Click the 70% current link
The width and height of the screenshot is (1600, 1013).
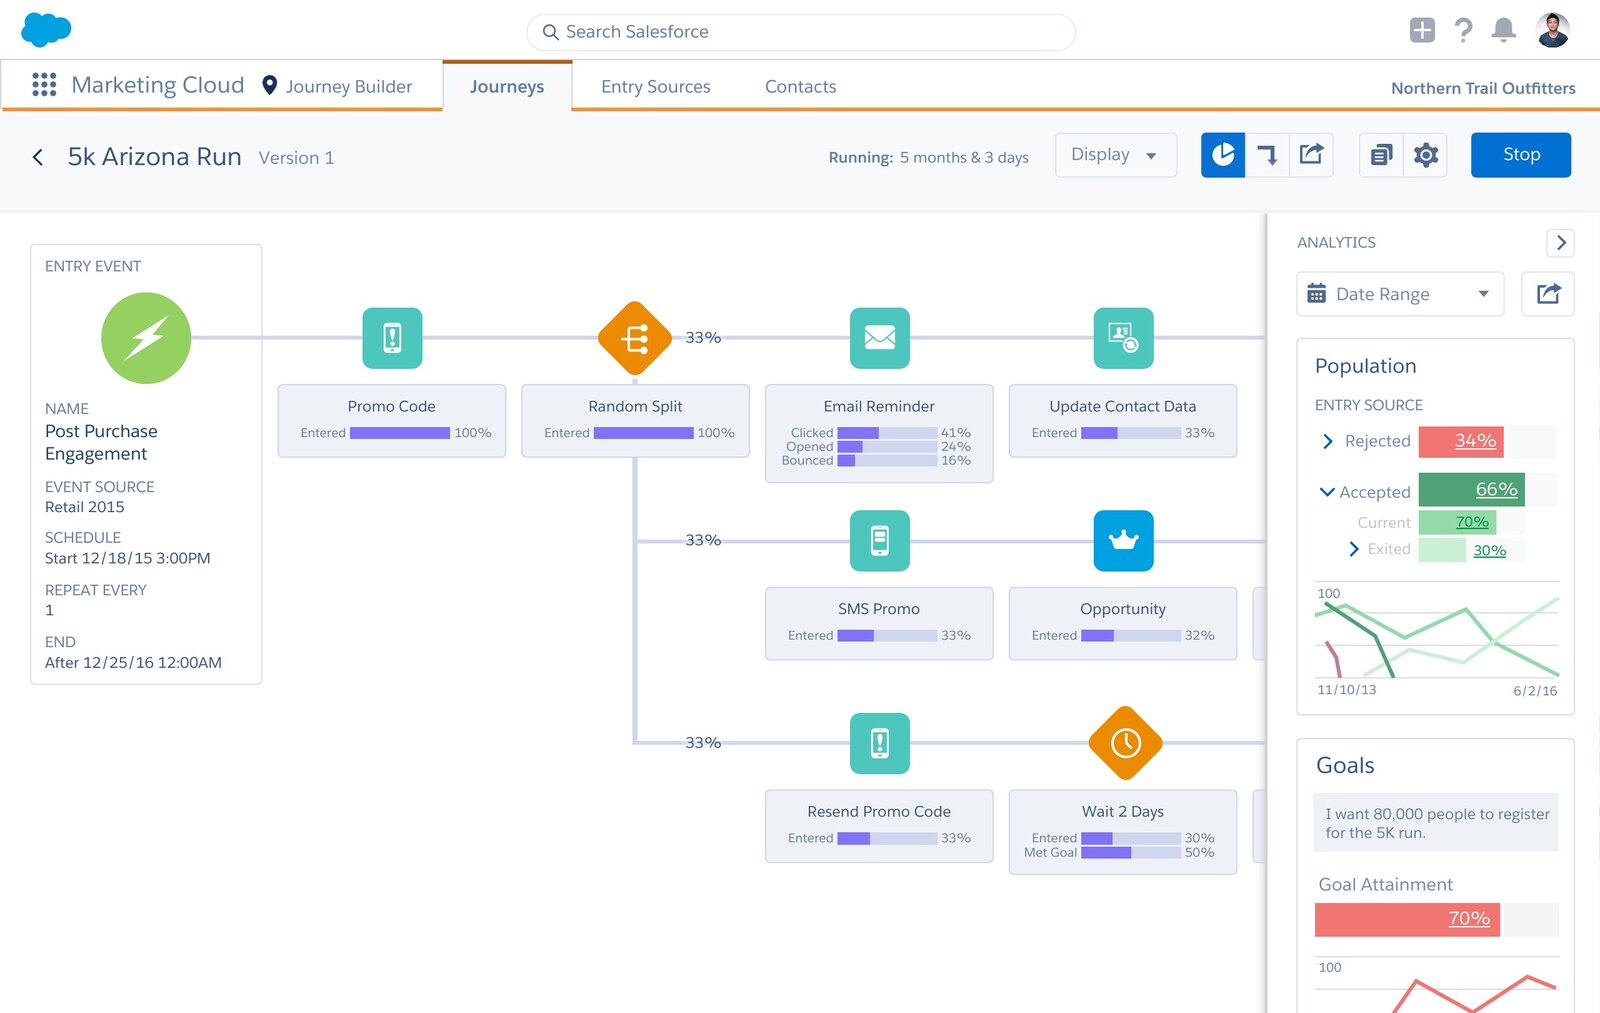(1472, 522)
